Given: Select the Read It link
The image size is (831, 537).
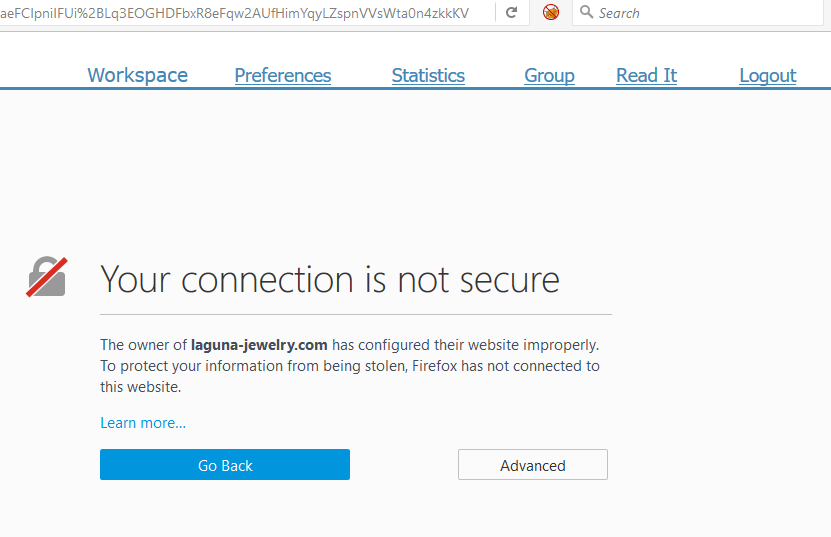Looking at the screenshot, I should [x=646, y=75].
